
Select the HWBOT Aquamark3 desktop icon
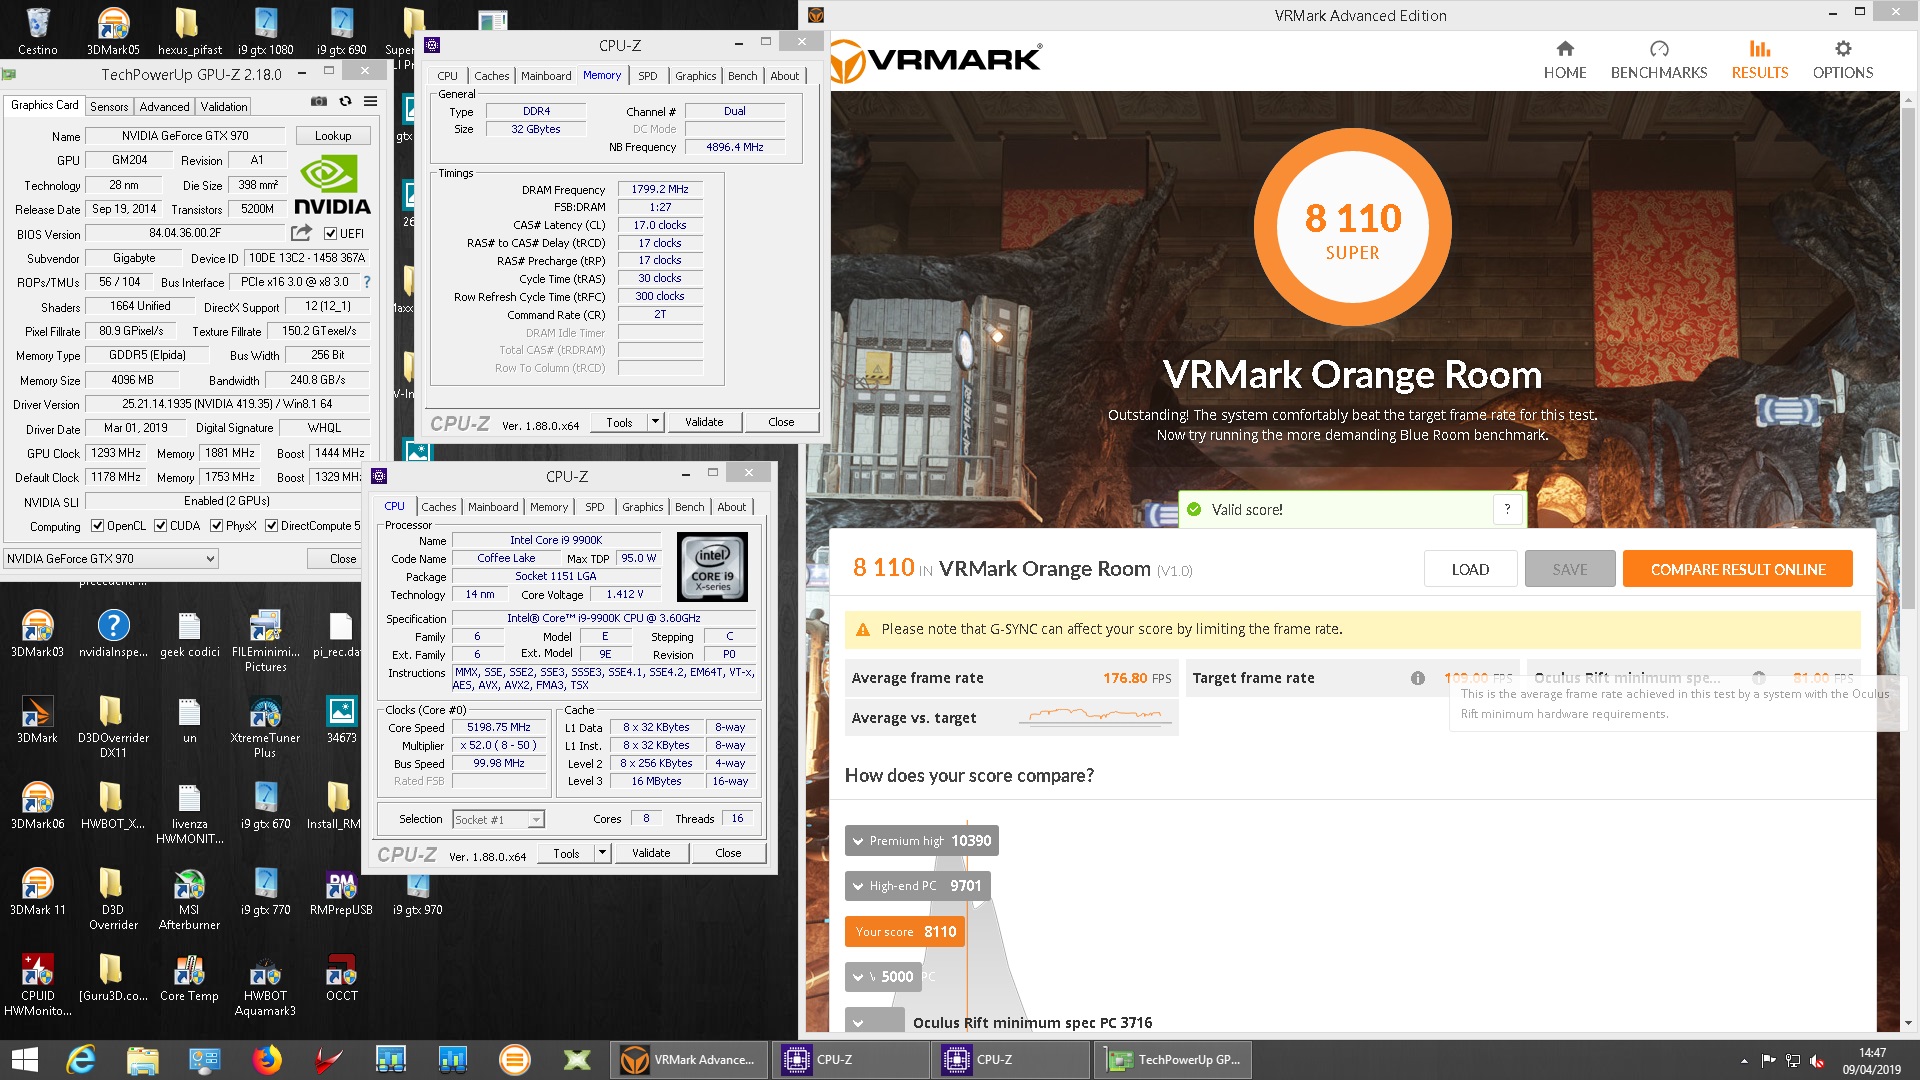(x=265, y=985)
